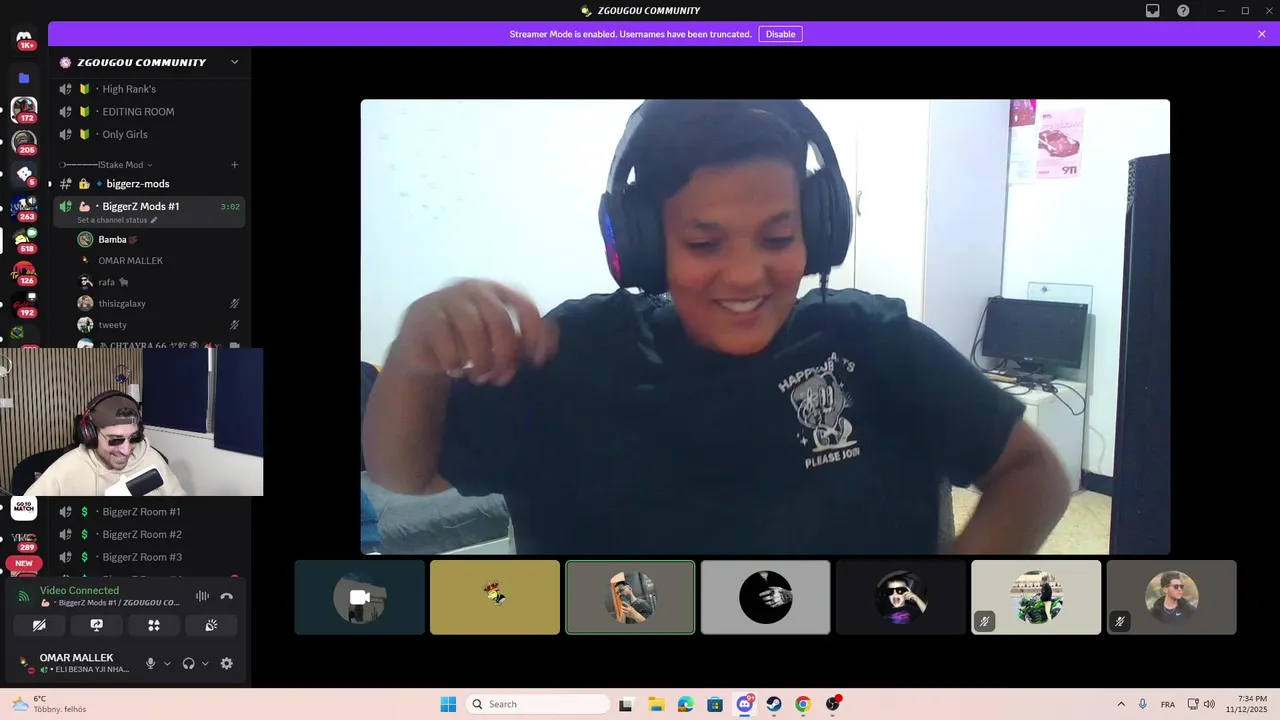Open Windows Start menu
This screenshot has height=720, width=1280.
pos(448,704)
